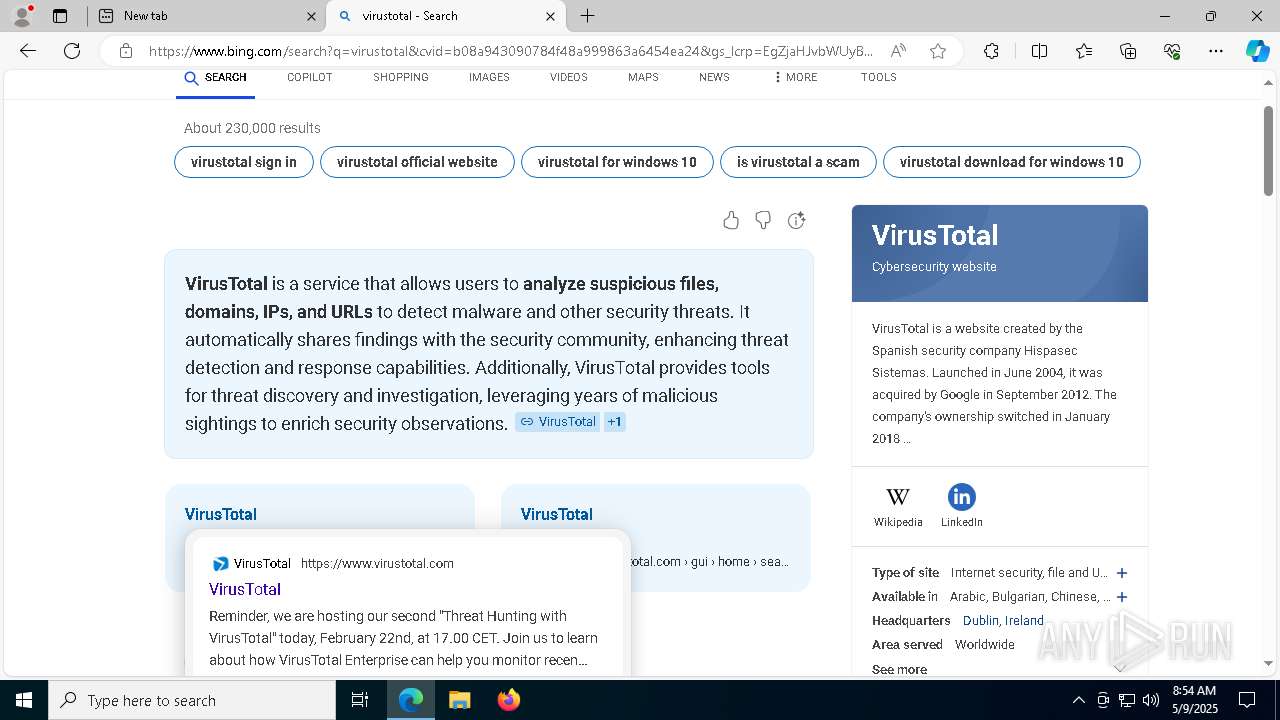Open the VirusTotal source link badge
Image resolution: width=1280 pixels, height=720 pixels.
pyautogui.click(x=557, y=422)
